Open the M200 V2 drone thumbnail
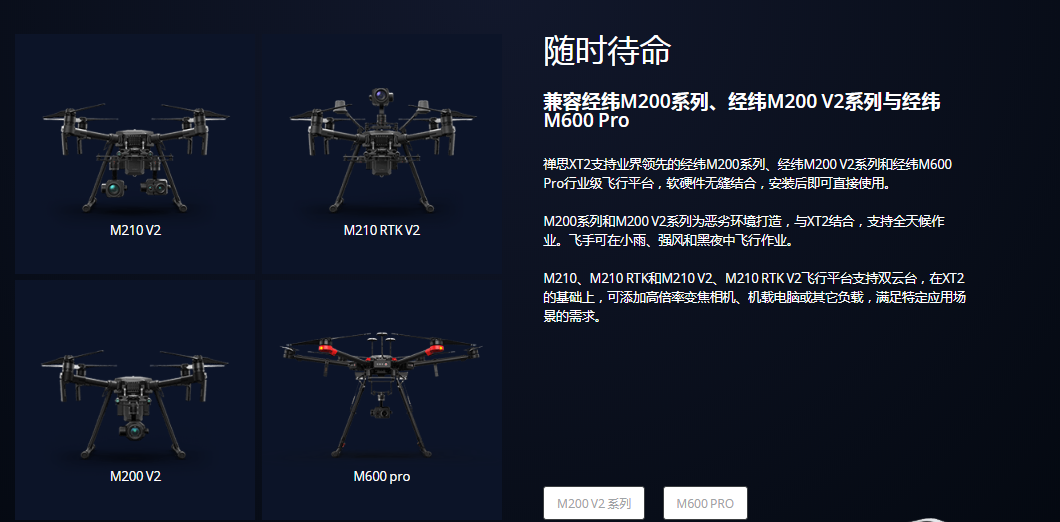 point(135,404)
